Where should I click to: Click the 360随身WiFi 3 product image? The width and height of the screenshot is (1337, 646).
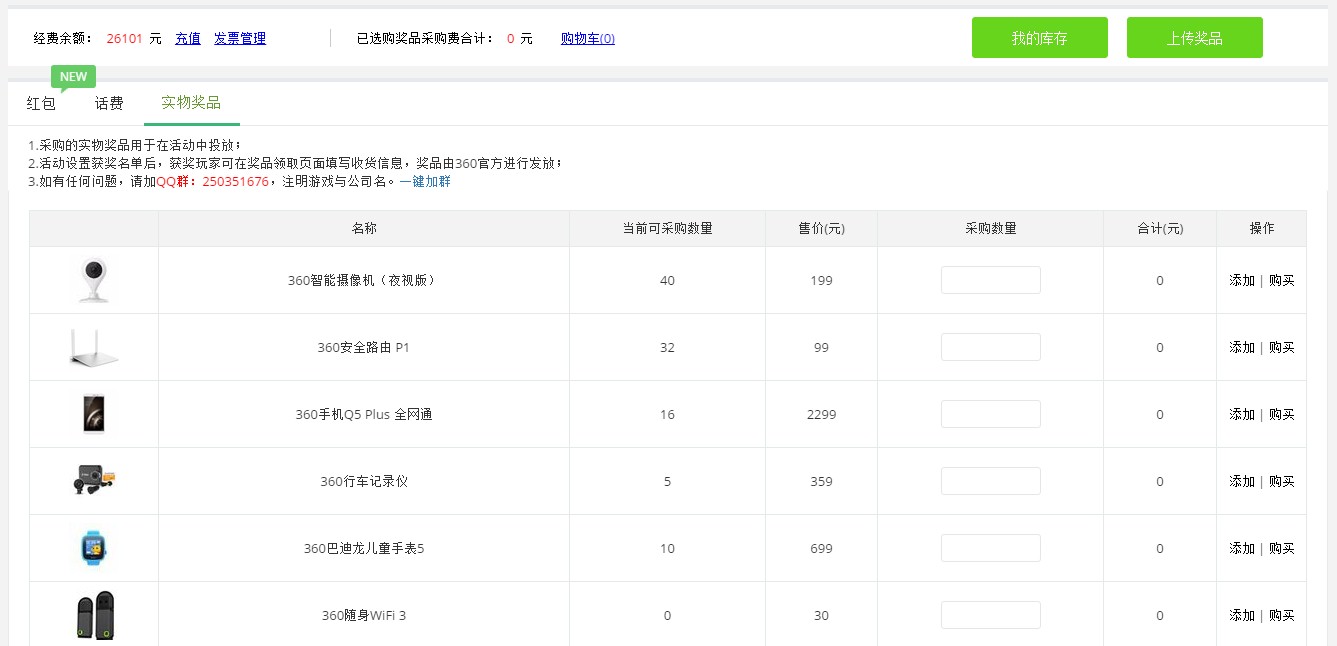point(95,615)
